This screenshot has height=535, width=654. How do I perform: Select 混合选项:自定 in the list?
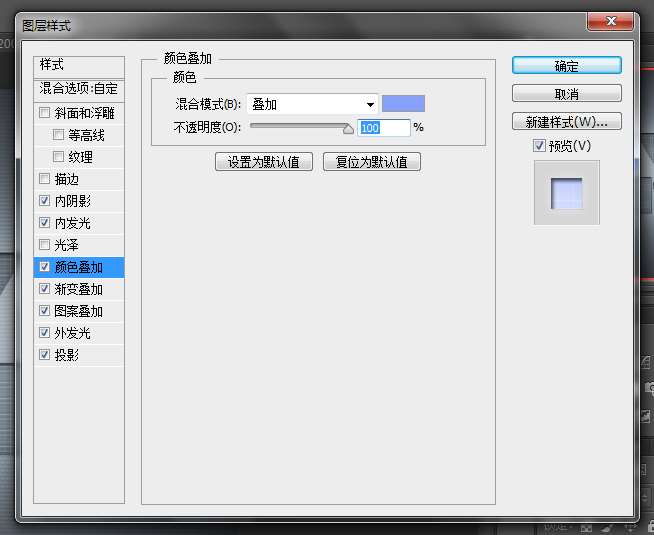tap(79, 89)
